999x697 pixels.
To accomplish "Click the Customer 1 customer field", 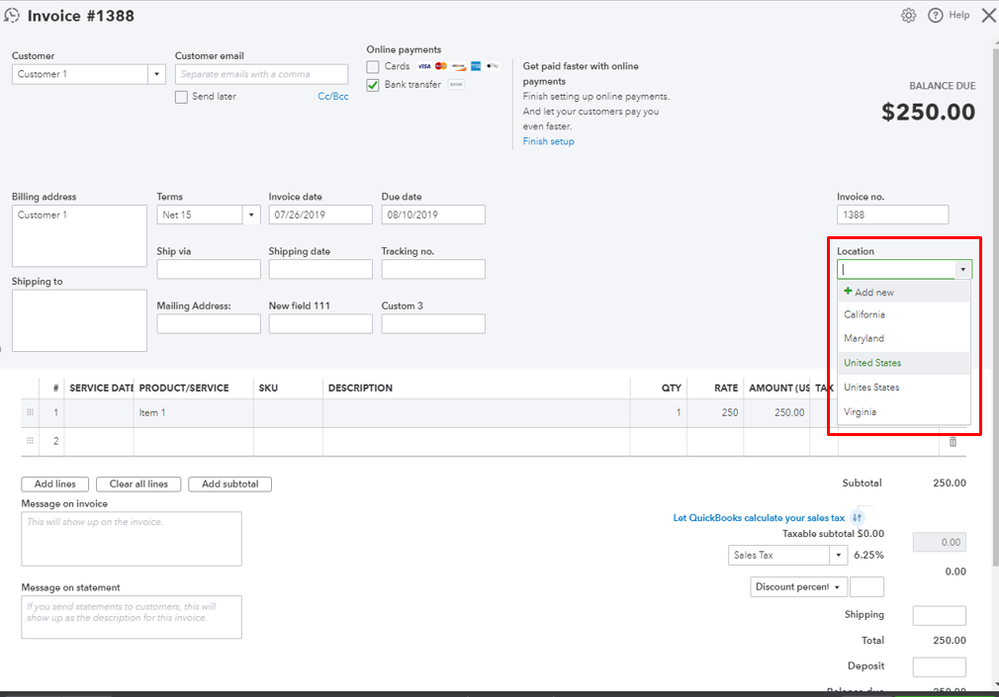I will tap(80, 75).
